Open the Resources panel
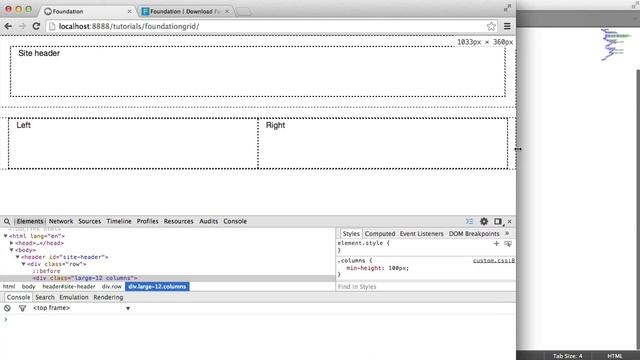Viewport: 640px width, 360px height. tap(178, 221)
